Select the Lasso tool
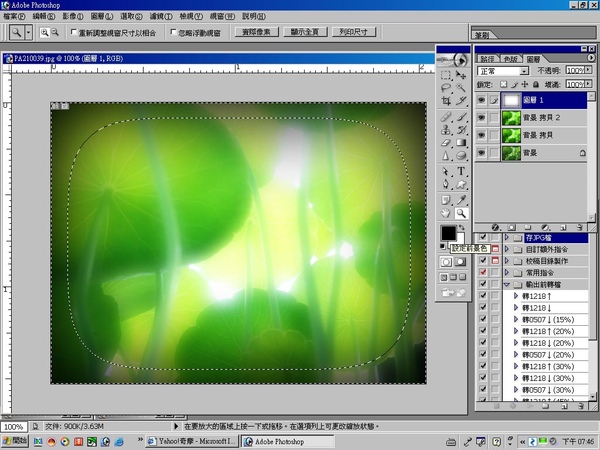600x450 pixels. [447, 88]
